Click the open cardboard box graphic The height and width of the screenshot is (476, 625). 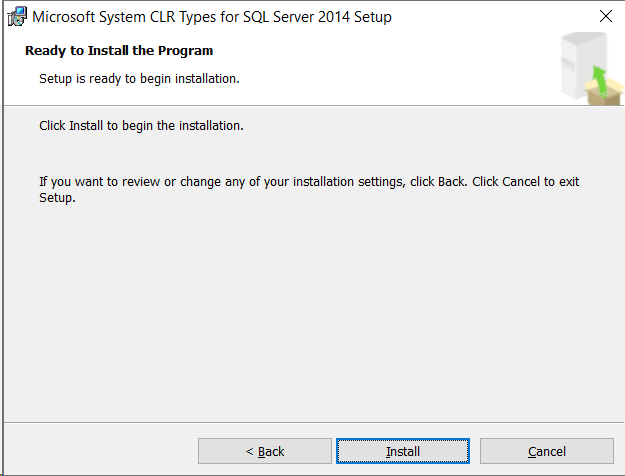tap(604, 92)
